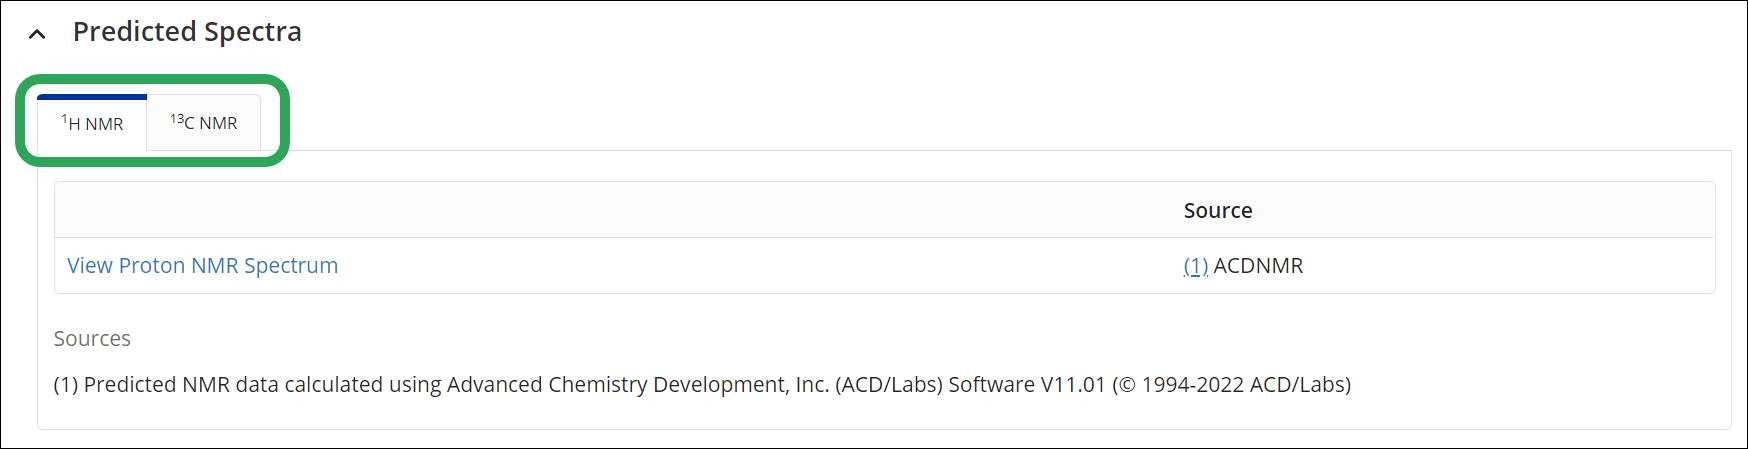Screen dimensions: 1748x449
Task: Select the 1H NMR tab
Action: [x=92, y=123]
